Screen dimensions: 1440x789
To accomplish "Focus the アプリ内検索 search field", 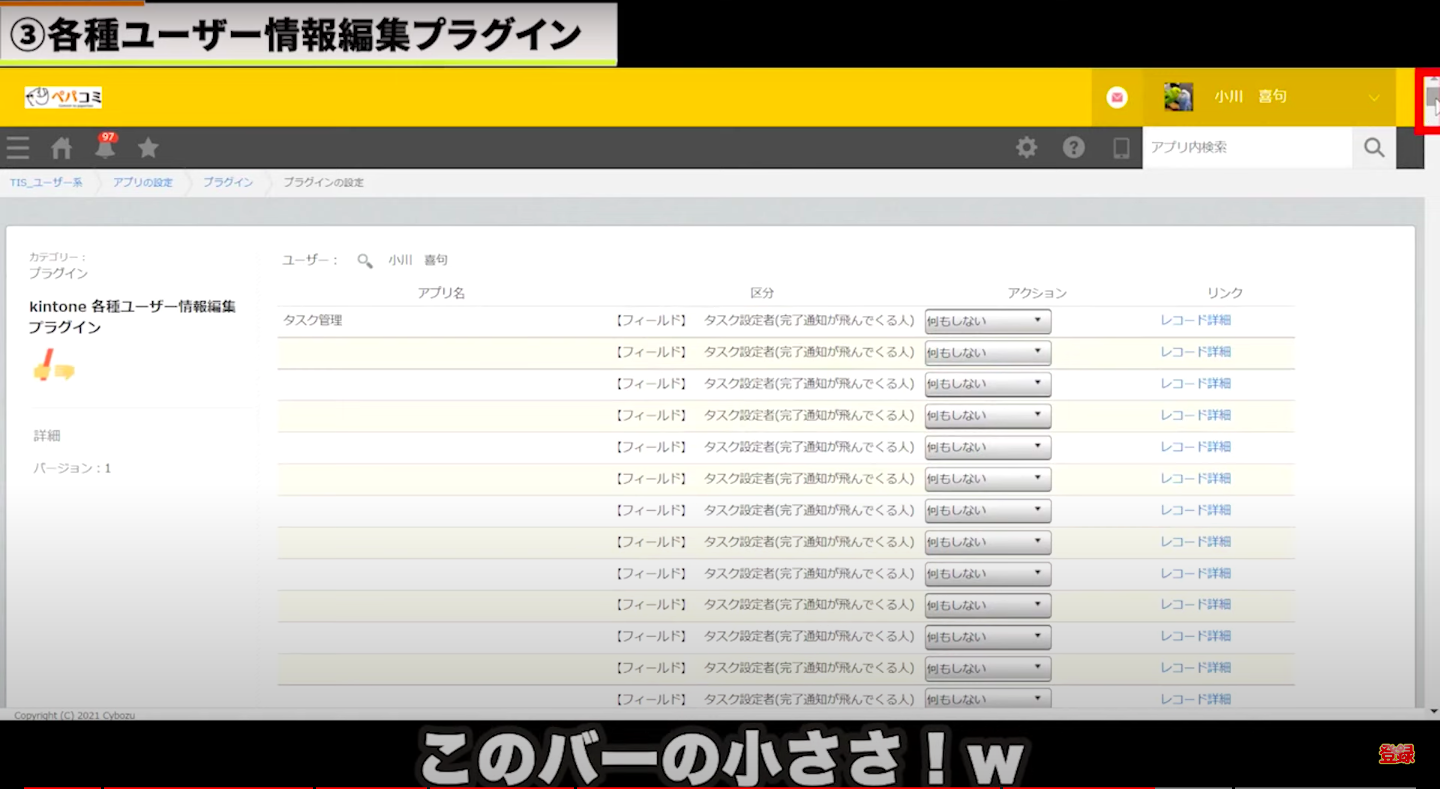I will tap(1245, 148).
